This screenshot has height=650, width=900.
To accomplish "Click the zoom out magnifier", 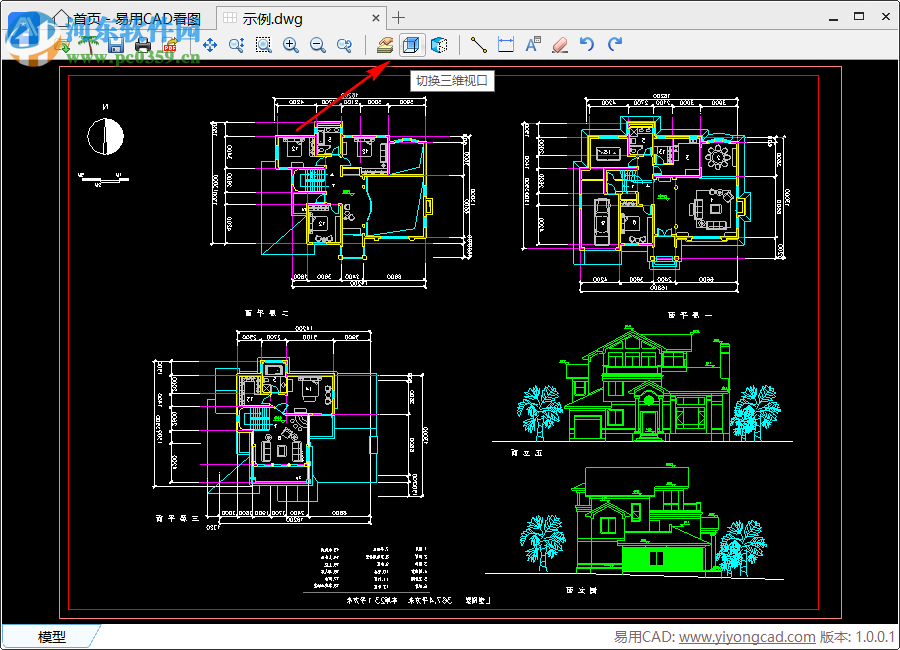I will click(x=318, y=45).
